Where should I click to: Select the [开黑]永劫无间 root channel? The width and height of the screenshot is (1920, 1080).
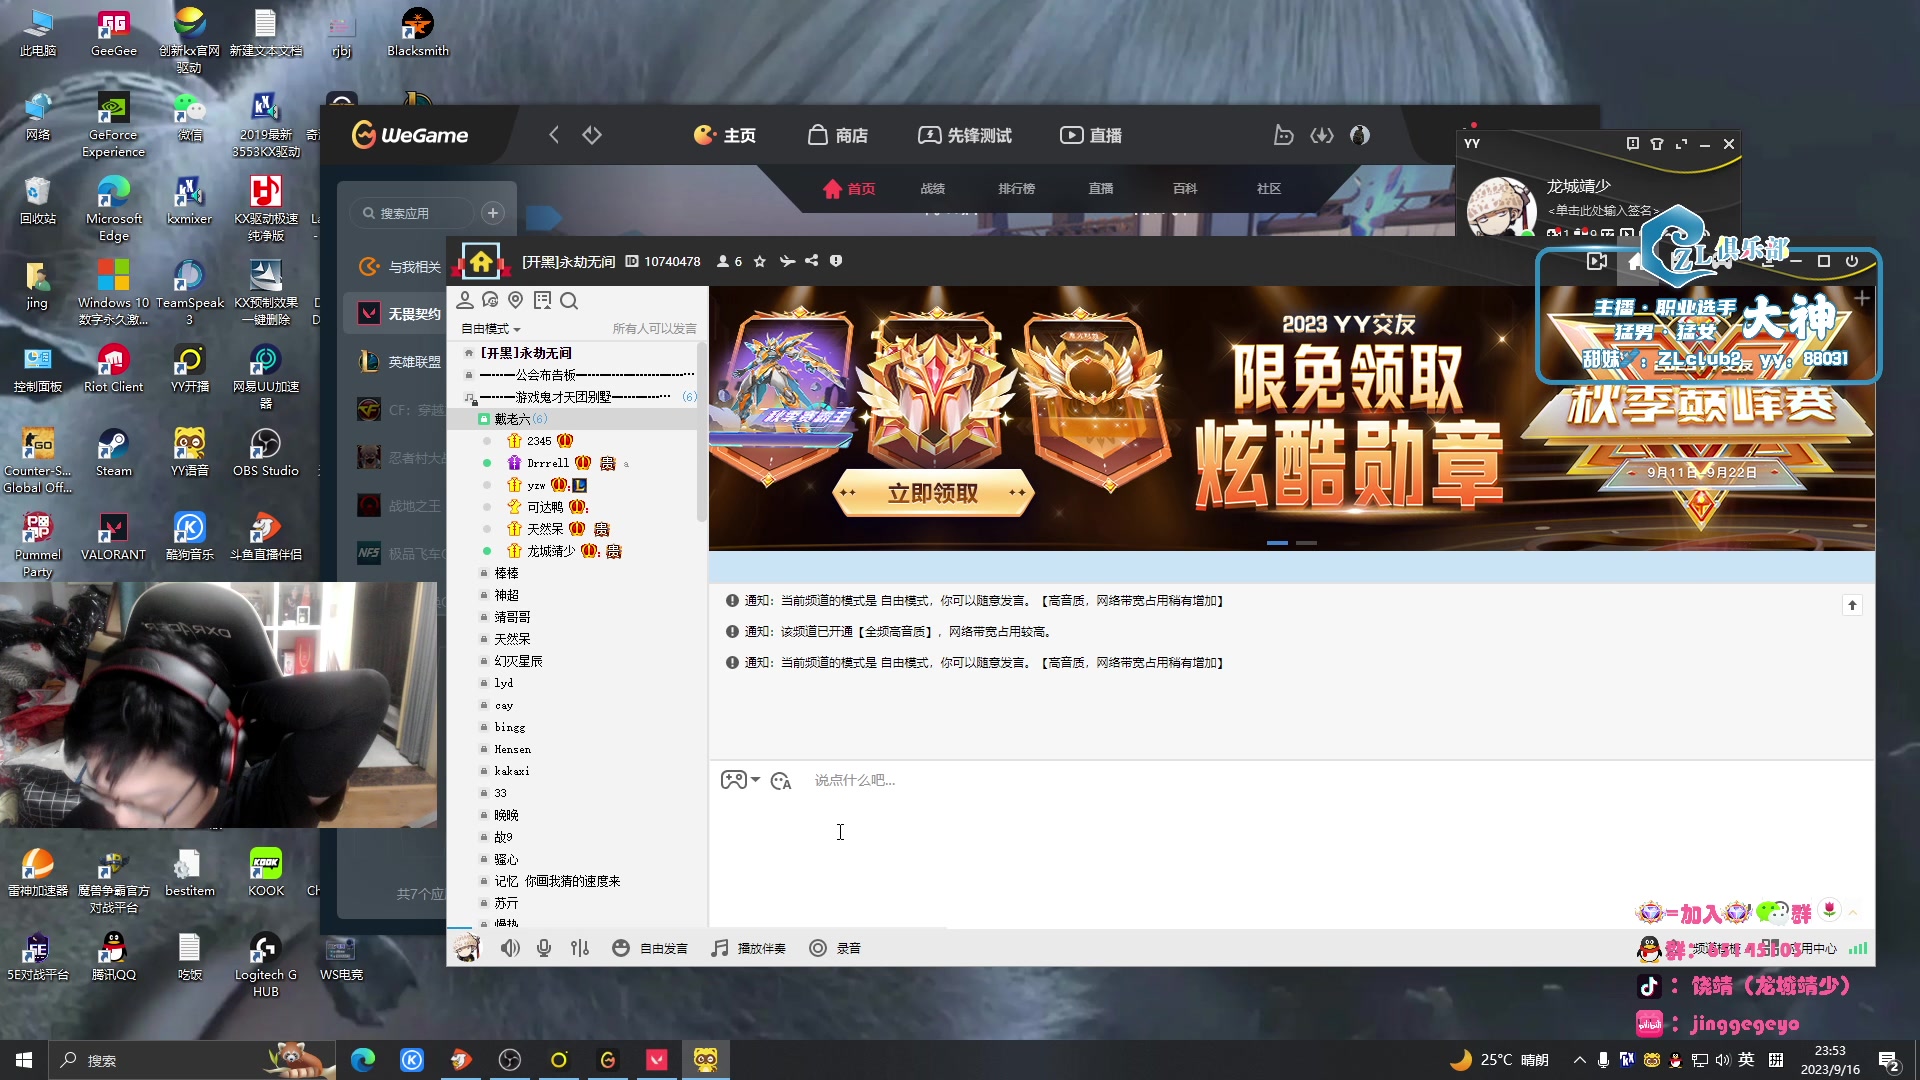(x=526, y=353)
